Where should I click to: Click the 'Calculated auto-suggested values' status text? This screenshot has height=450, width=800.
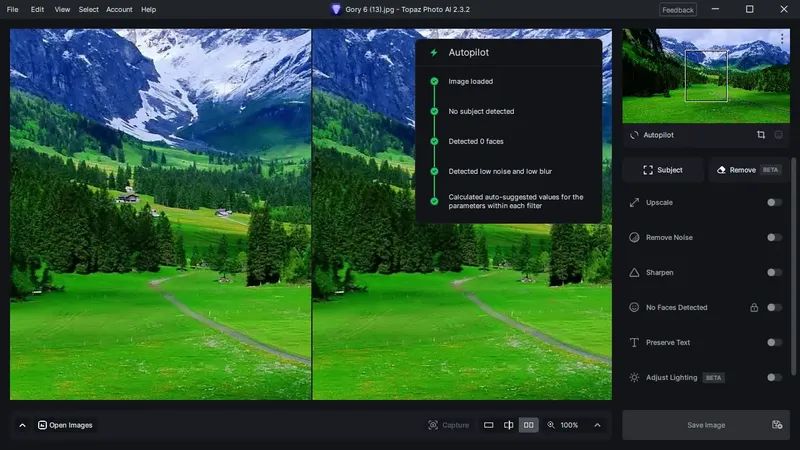pyautogui.click(x=516, y=201)
